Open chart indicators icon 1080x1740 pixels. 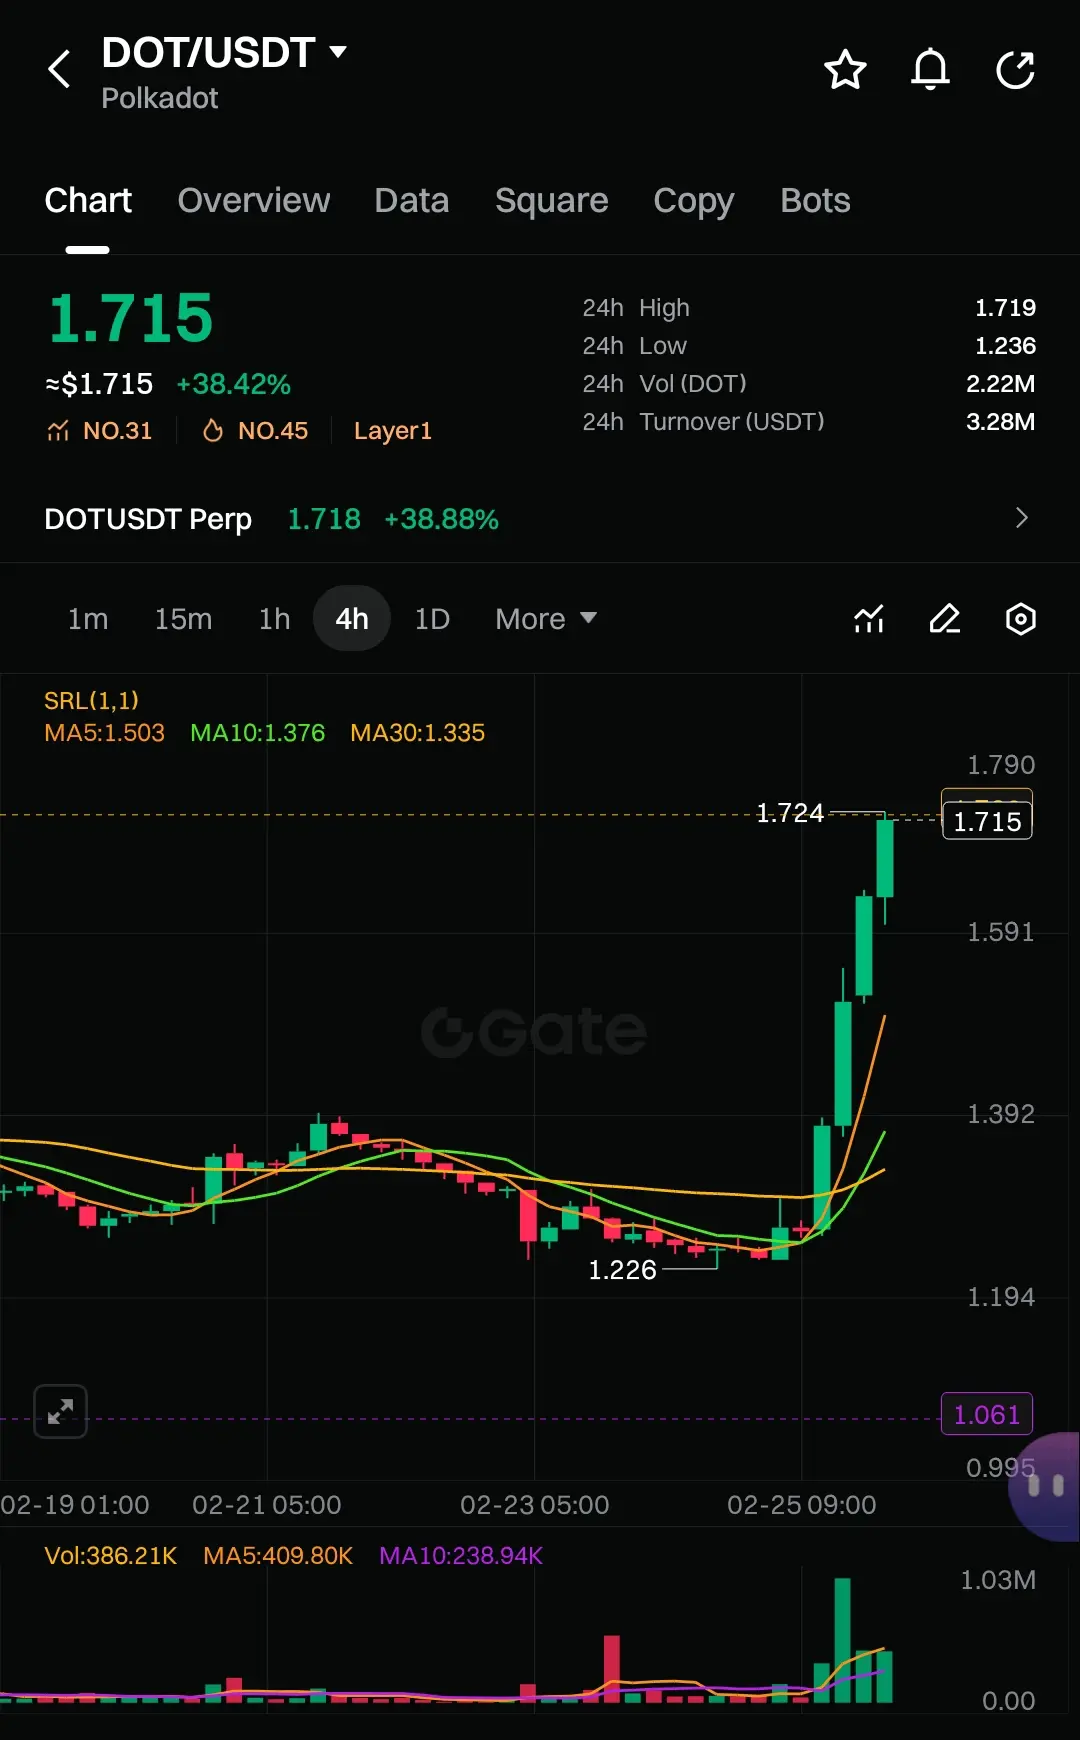point(869,619)
